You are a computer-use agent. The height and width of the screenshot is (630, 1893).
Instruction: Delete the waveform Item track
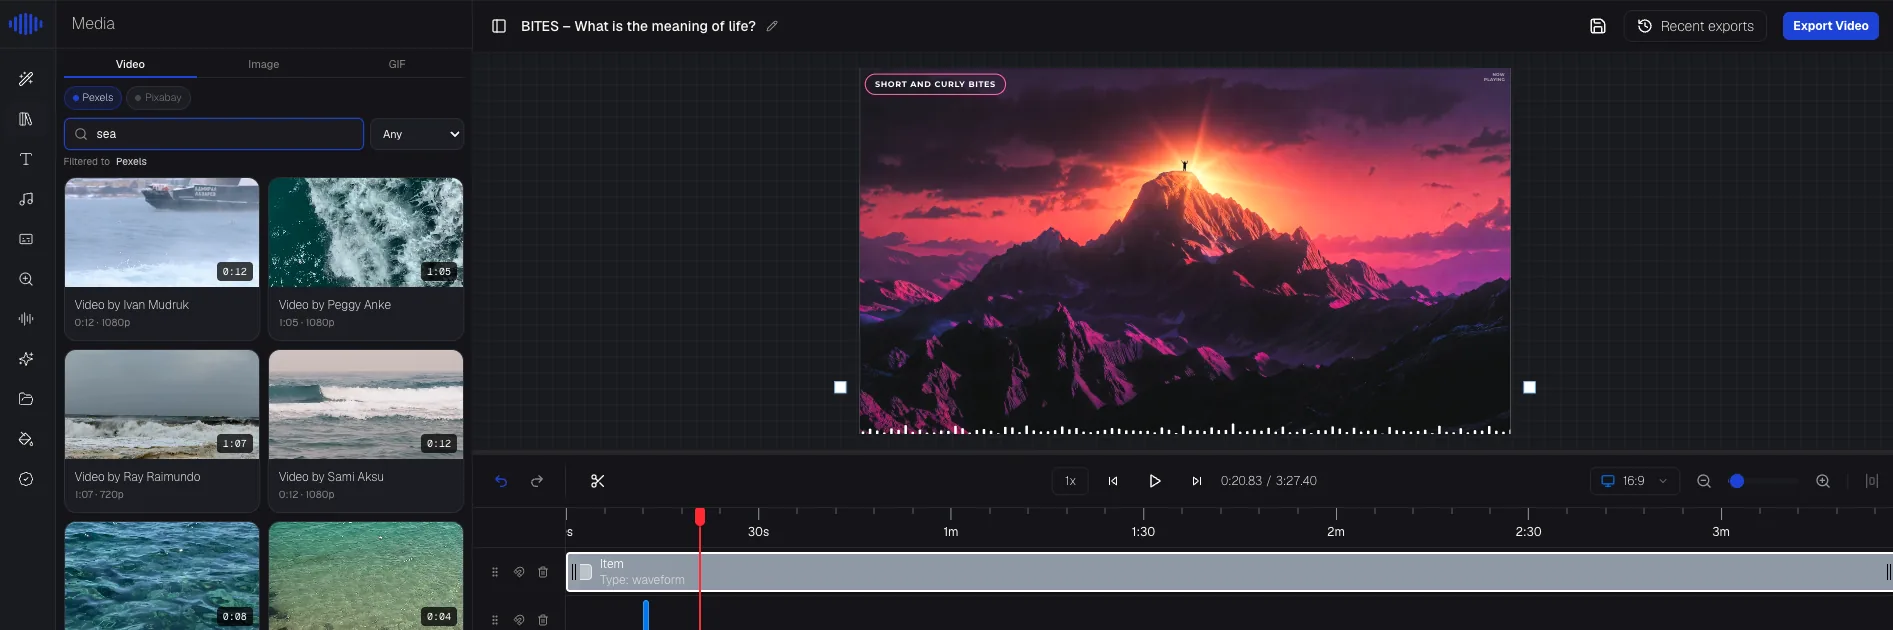pyautogui.click(x=543, y=572)
